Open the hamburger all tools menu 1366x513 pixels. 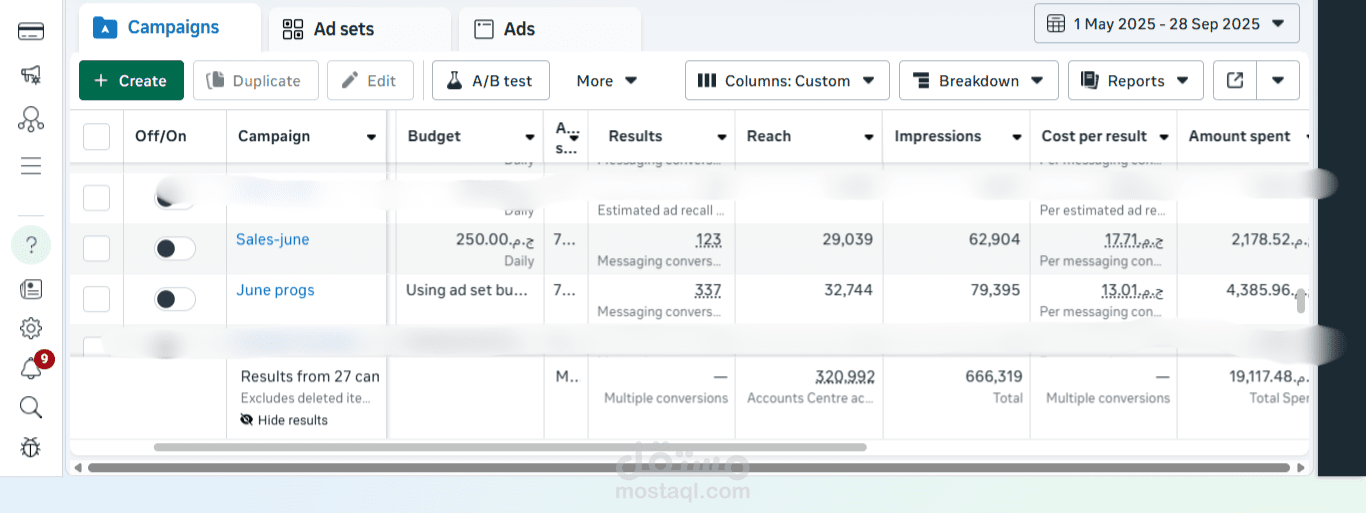(31, 166)
